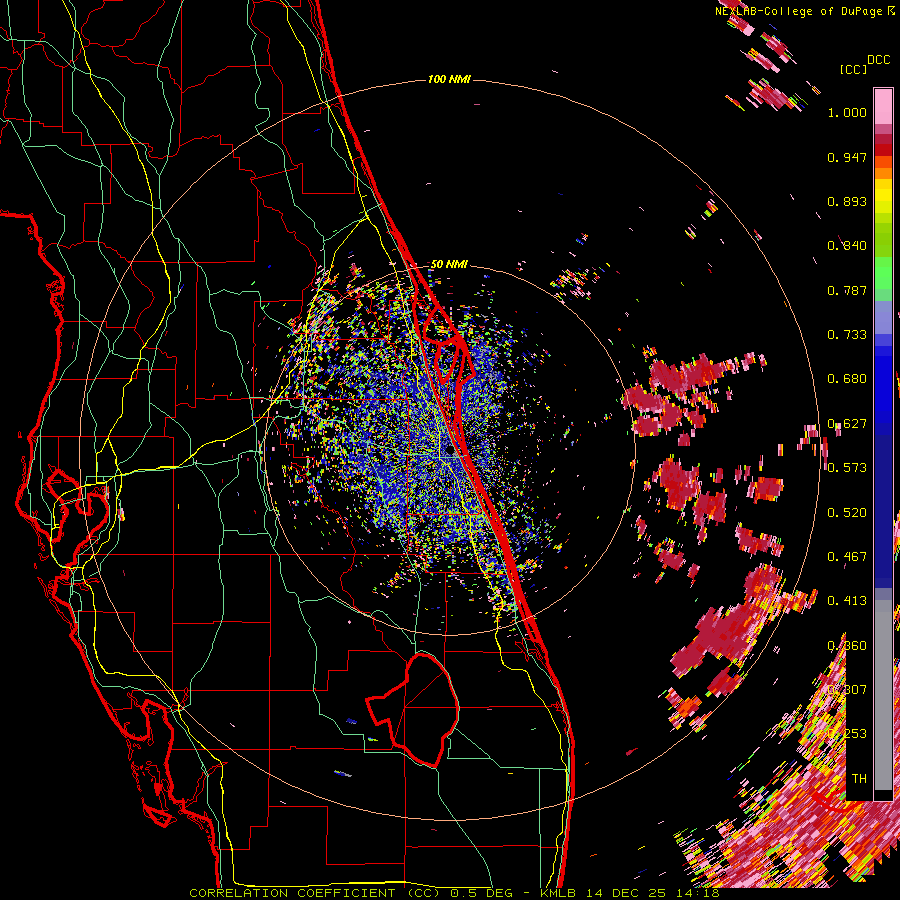Image resolution: width=900 pixels, height=900 pixels.
Task: Click the 0.893 legend value
Action: click(x=847, y=201)
